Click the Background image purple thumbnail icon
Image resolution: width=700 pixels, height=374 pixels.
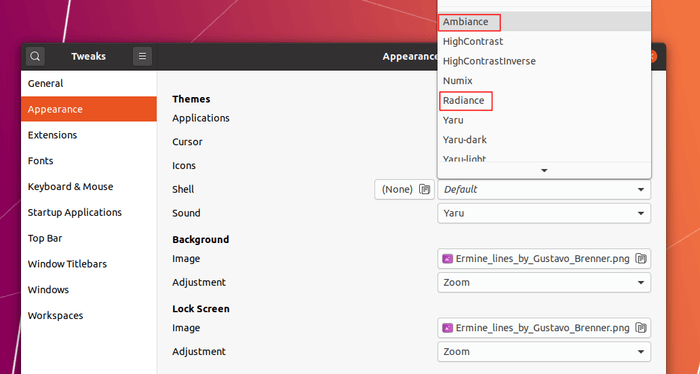(447, 259)
